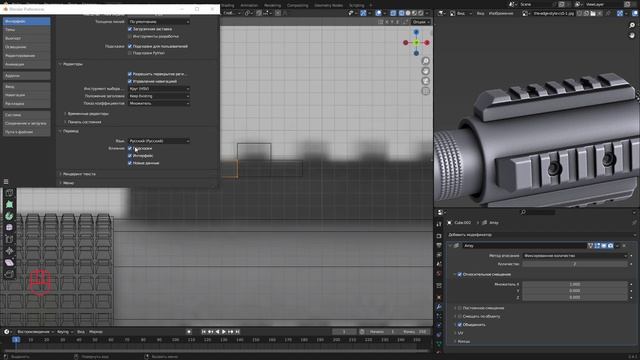Open Метод описания dropdown in Array
Viewport: 640px width, 360px height.
click(575, 256)
